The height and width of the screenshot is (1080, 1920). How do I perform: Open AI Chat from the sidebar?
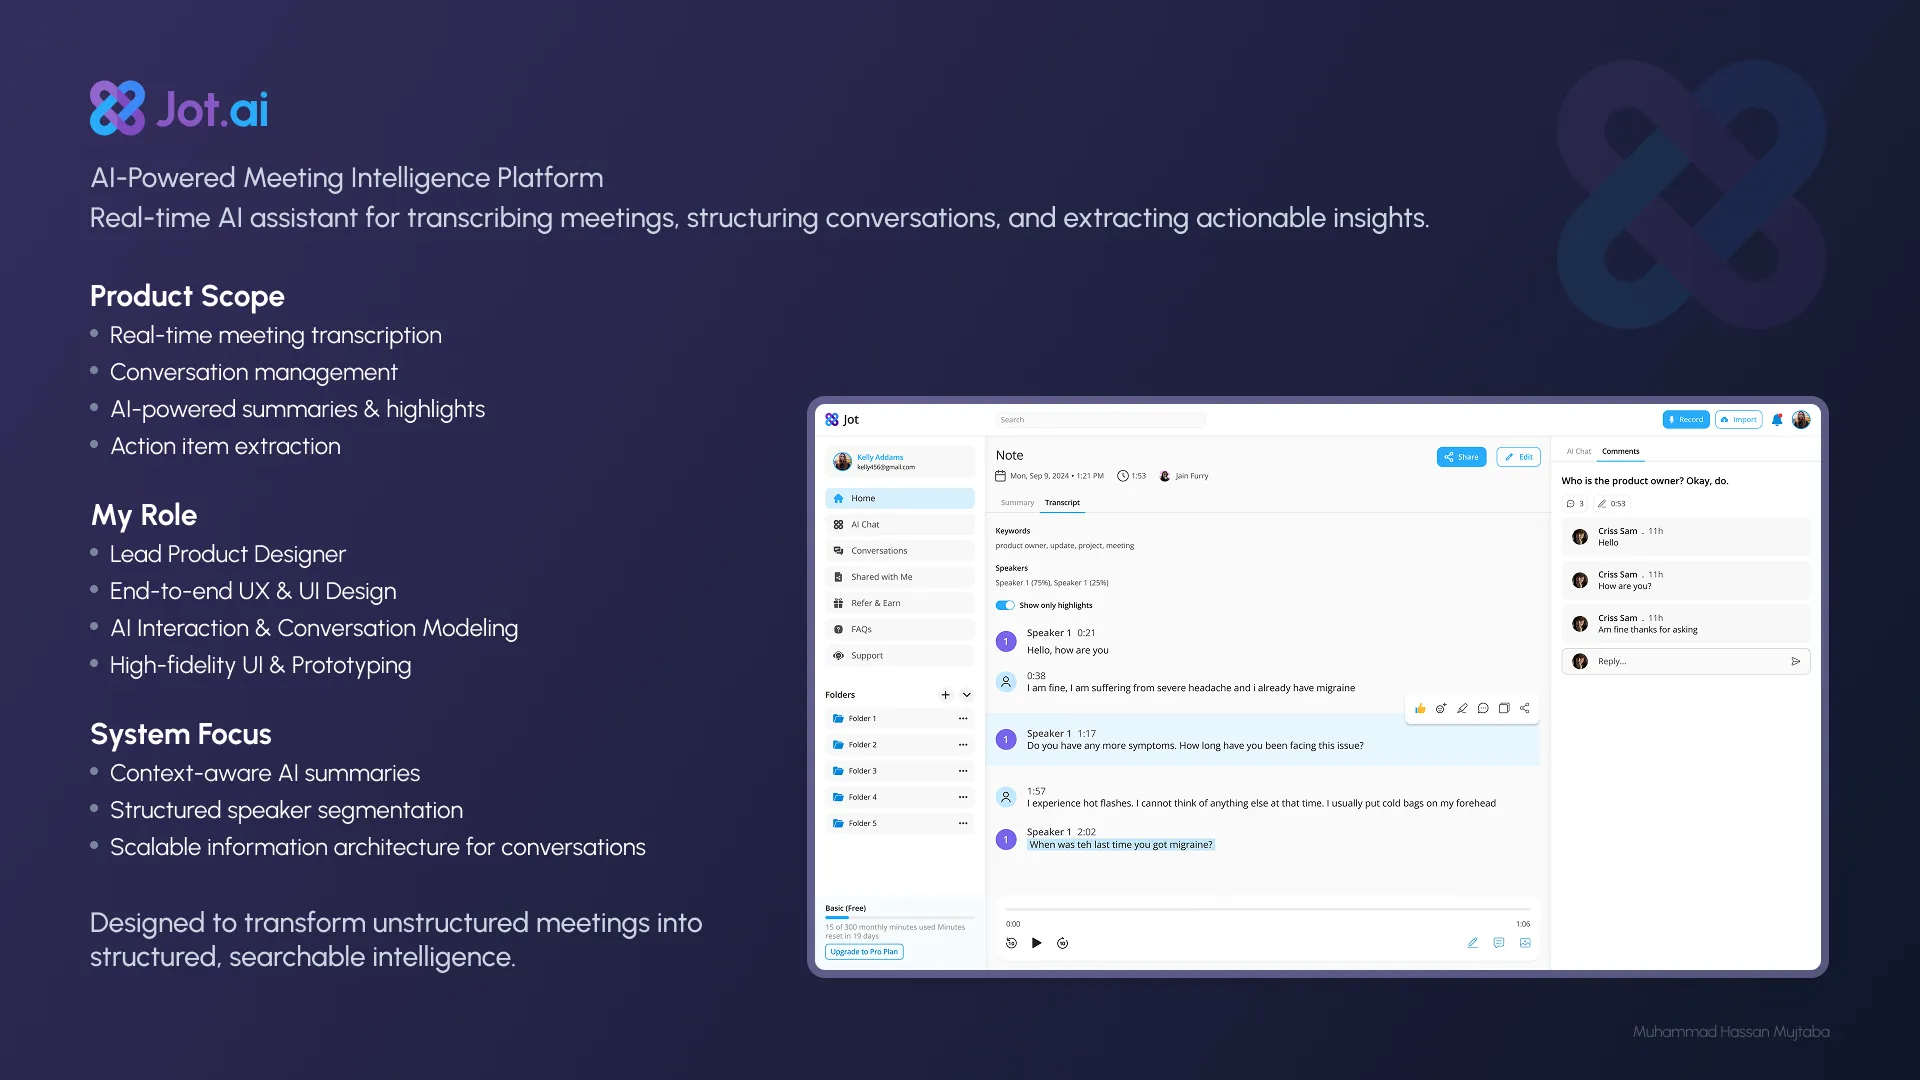(x=900, y=524)
